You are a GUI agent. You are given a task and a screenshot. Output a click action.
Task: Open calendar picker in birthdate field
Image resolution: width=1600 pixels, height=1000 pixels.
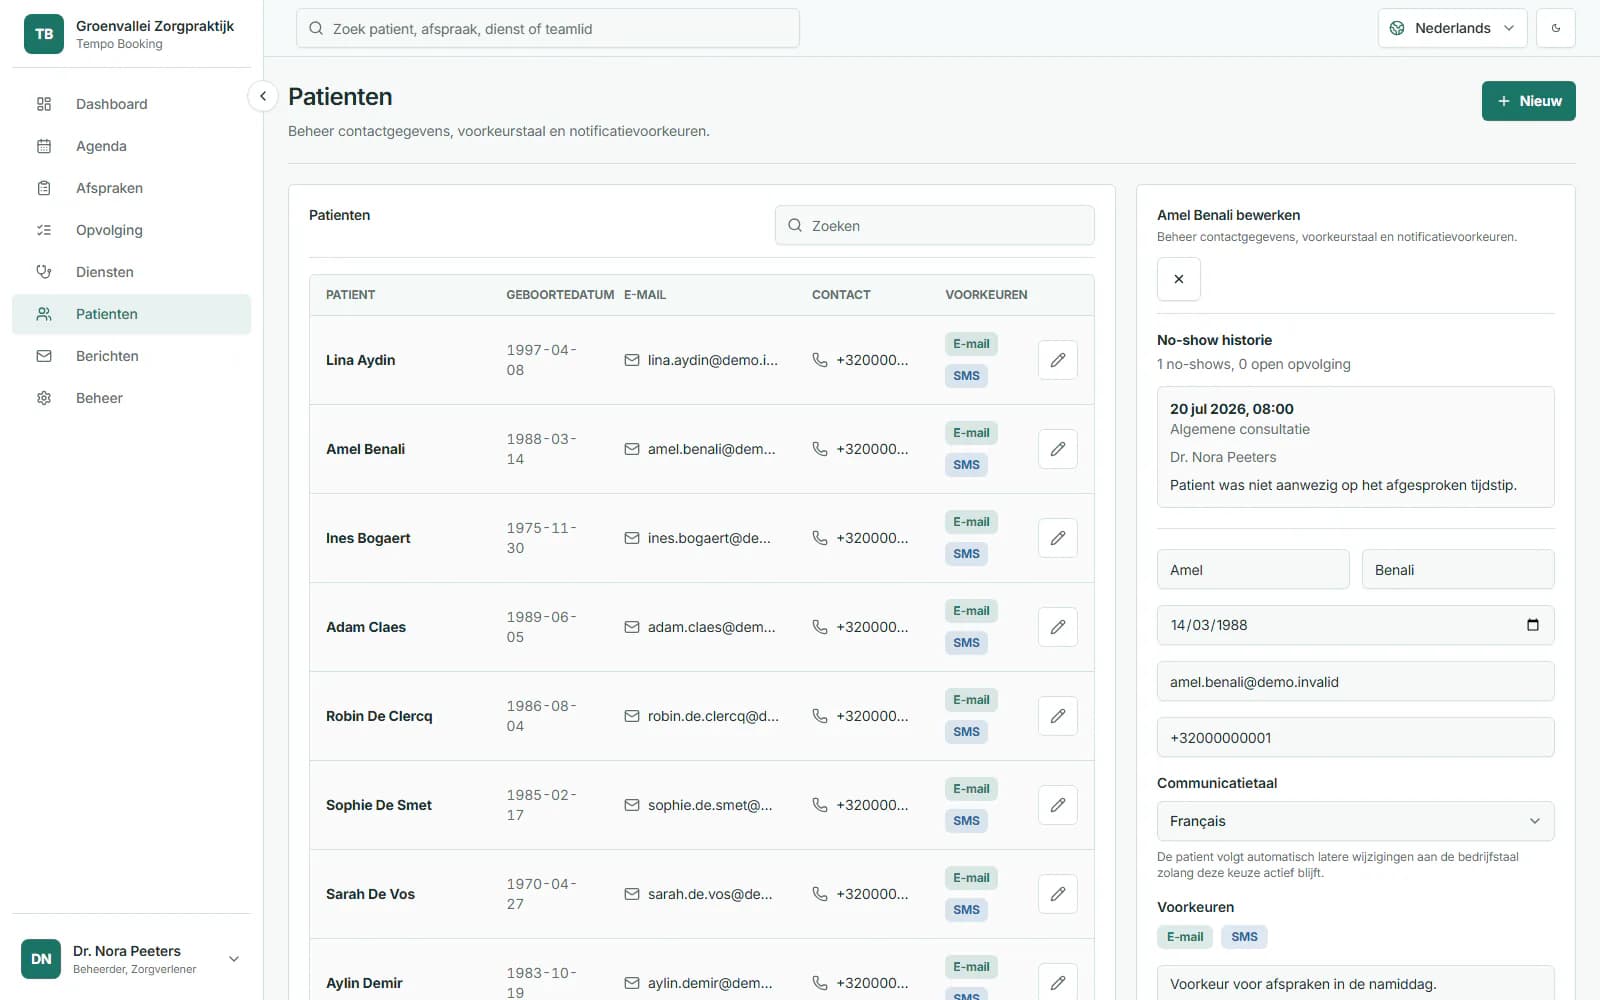click(1533, 625)
